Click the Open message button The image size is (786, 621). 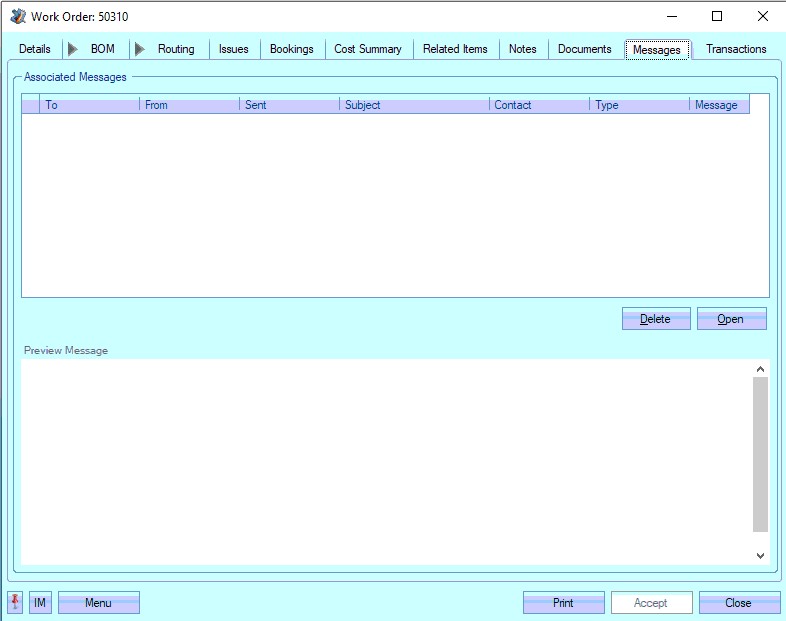click(731, 319)
